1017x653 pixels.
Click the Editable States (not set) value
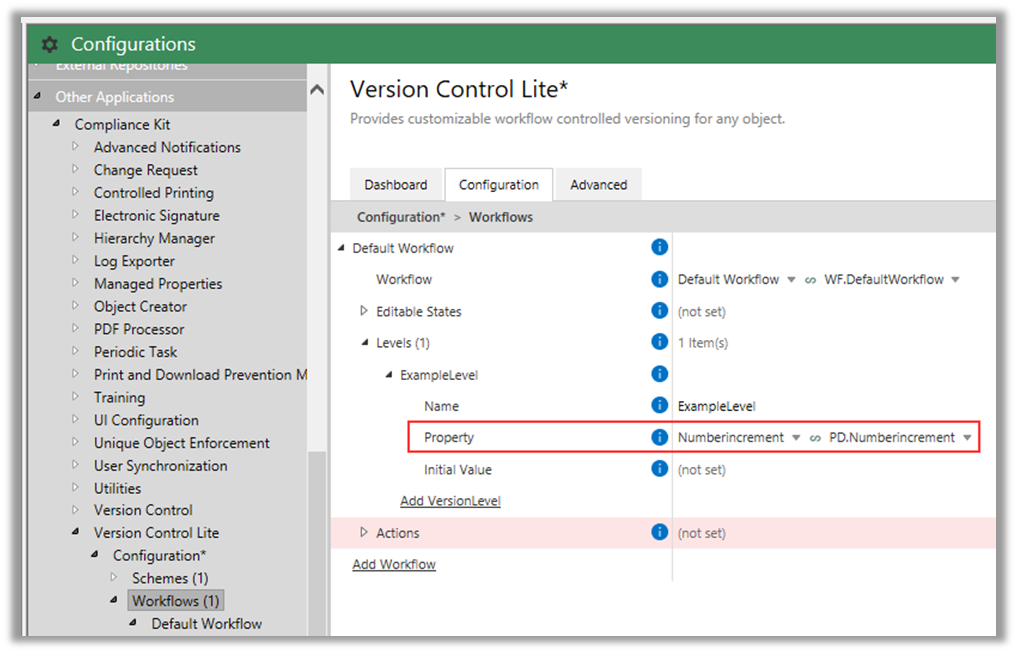(702, 312)
